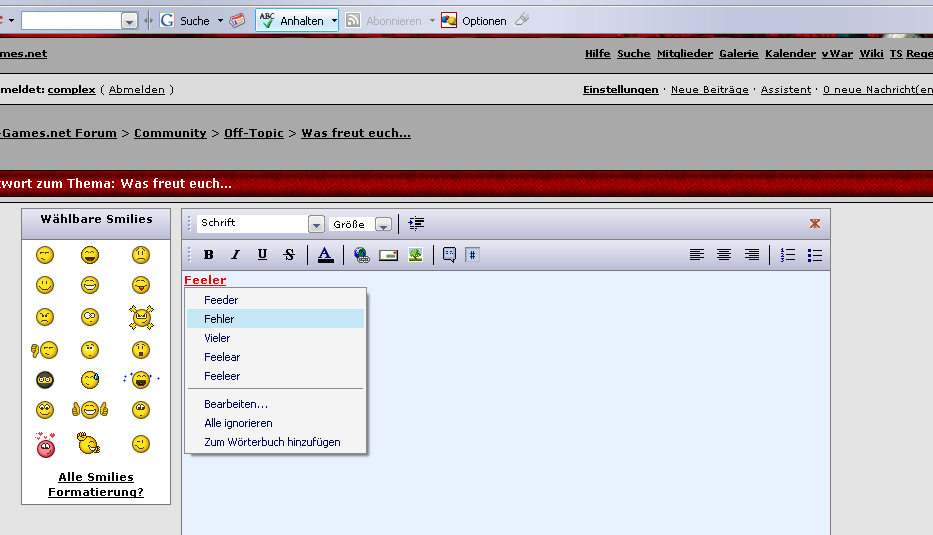This screenshot has height=535, width=933.
Task: Insert the black ninja smiley
Action: (x=45, y=380)
